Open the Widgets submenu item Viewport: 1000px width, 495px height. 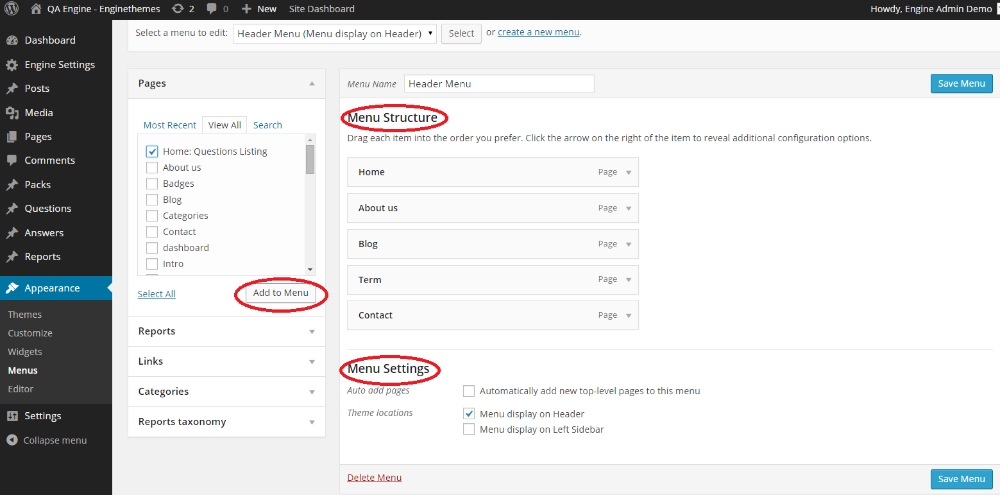(25, 352)
